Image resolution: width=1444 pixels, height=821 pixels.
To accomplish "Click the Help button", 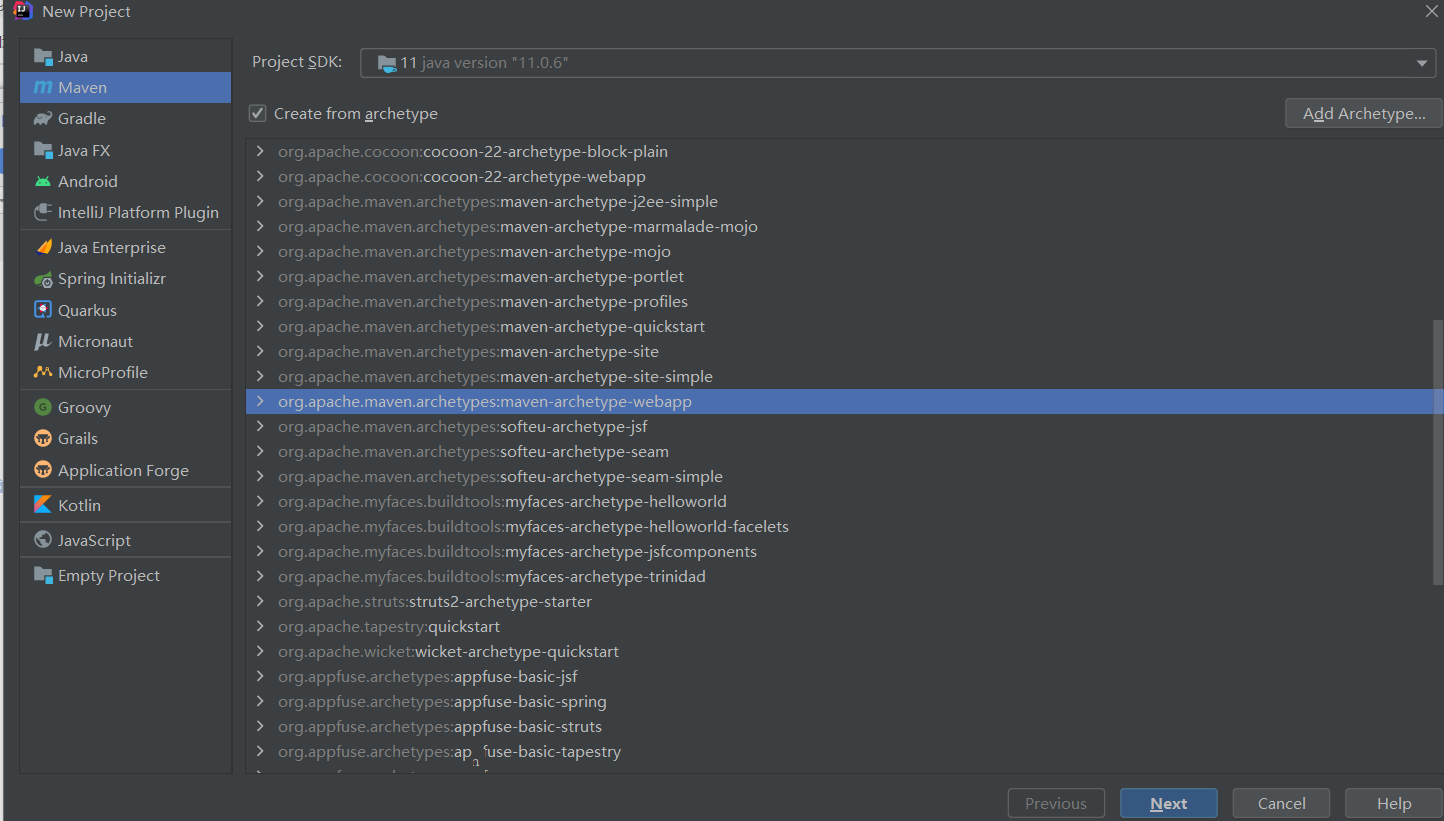I will pos(1393,803).
